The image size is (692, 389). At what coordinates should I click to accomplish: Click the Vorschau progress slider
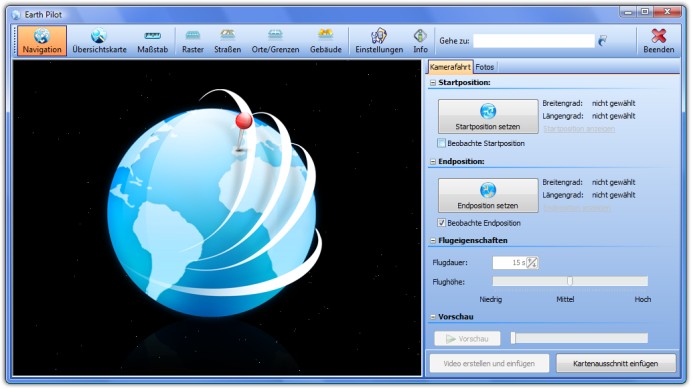579,338
